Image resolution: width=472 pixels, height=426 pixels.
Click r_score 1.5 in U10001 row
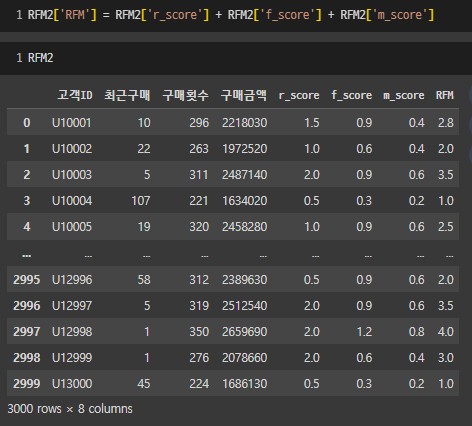tap(312, 123)
